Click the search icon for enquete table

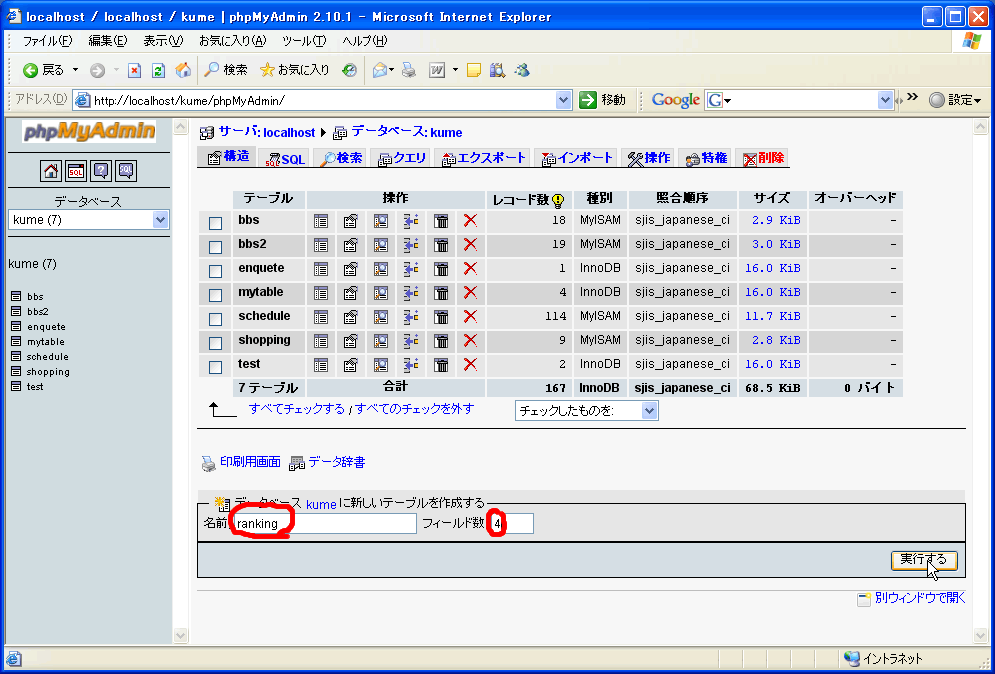point(381,268)
